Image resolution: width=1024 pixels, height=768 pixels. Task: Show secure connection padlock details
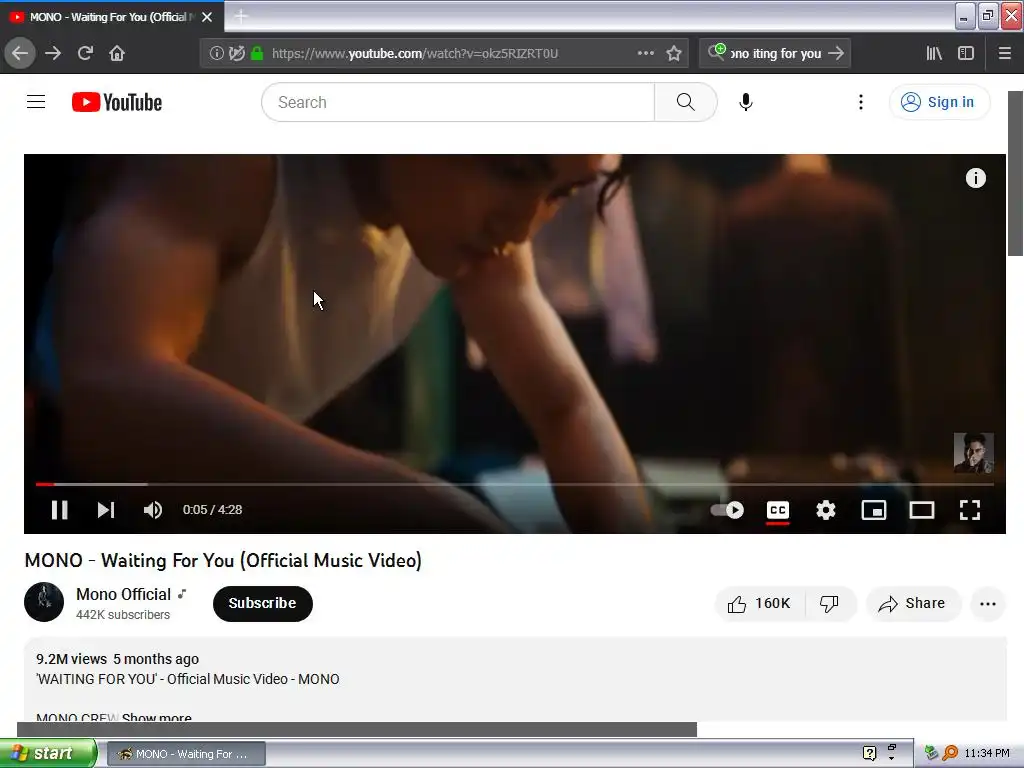[257, 54]
